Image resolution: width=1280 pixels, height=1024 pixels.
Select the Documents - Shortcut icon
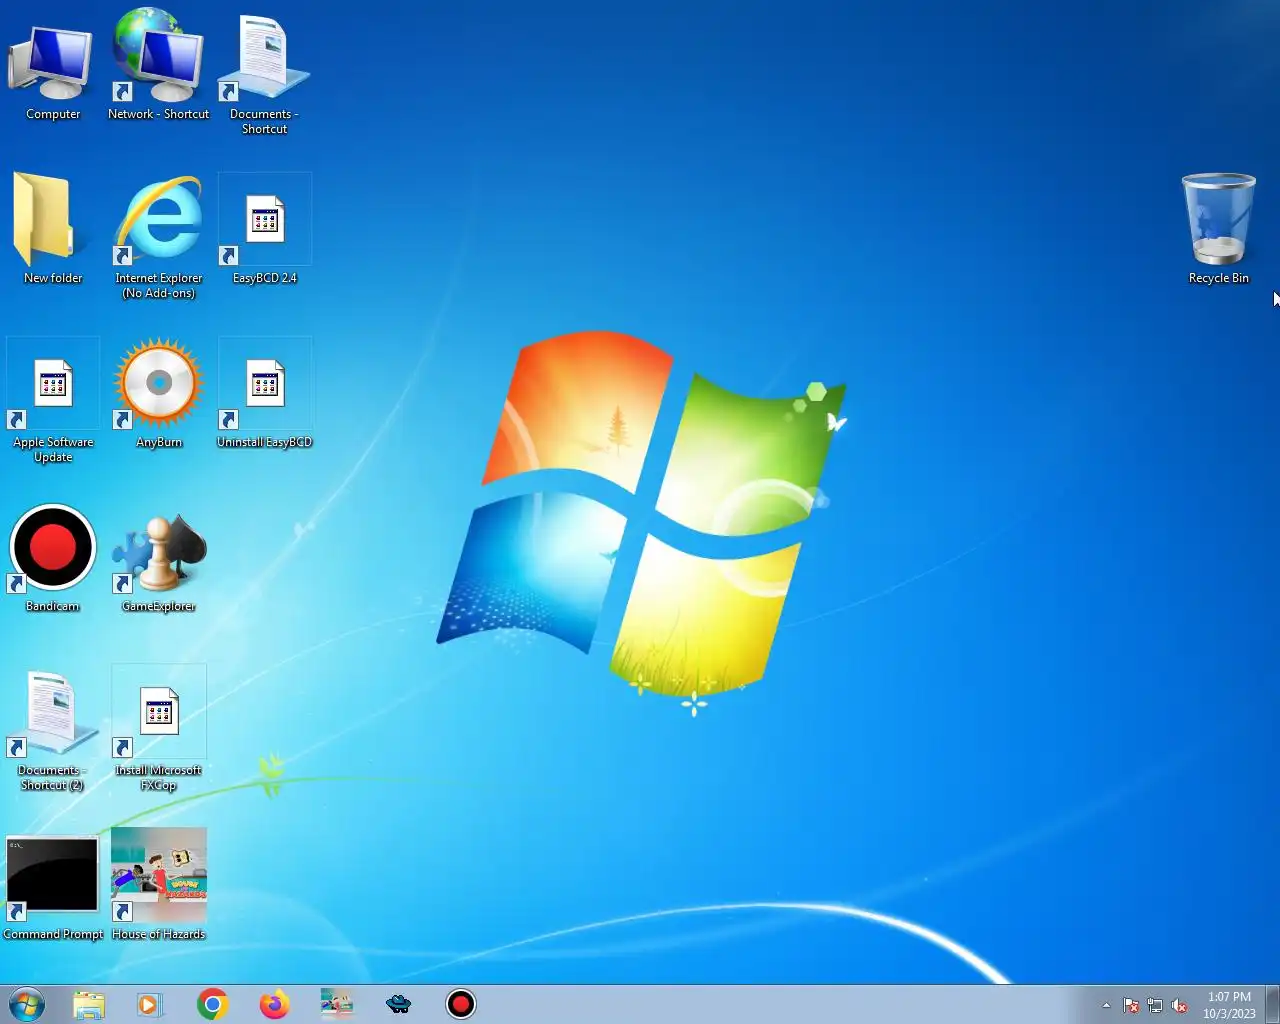tap(264, 74)
